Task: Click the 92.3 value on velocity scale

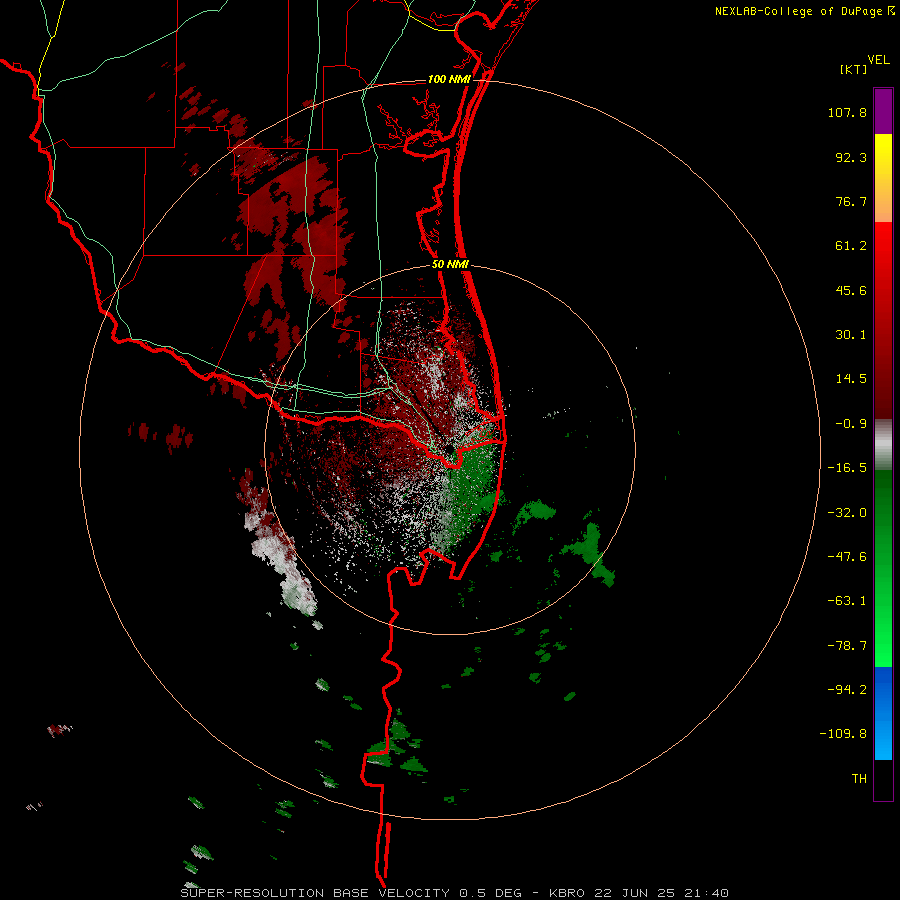Action: point(851,157)
